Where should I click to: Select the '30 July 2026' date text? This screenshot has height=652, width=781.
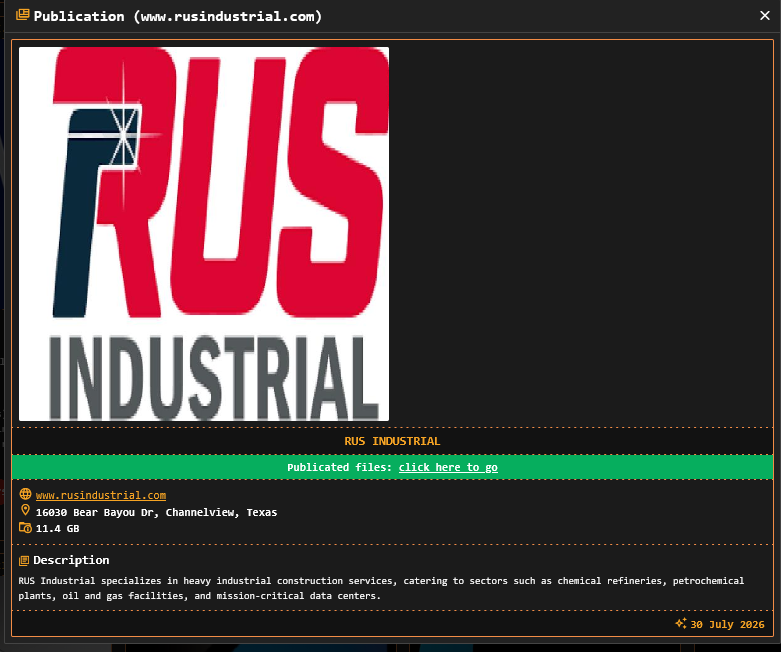[x=727, y=625]
